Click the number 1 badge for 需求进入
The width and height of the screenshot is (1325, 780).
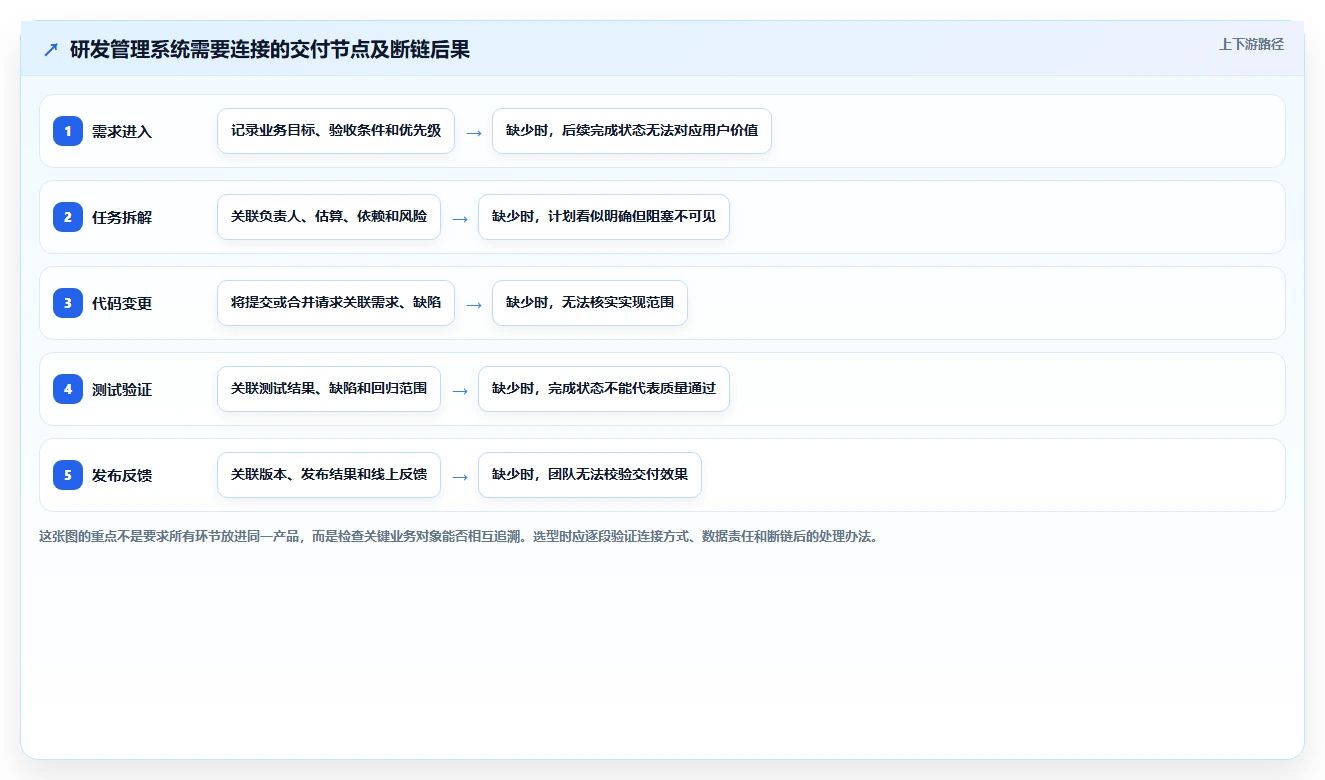coord(68,131)
